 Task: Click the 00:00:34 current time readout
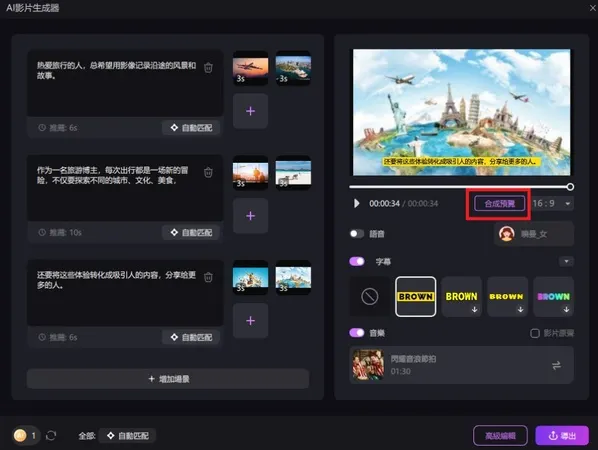tap(384, 204)
